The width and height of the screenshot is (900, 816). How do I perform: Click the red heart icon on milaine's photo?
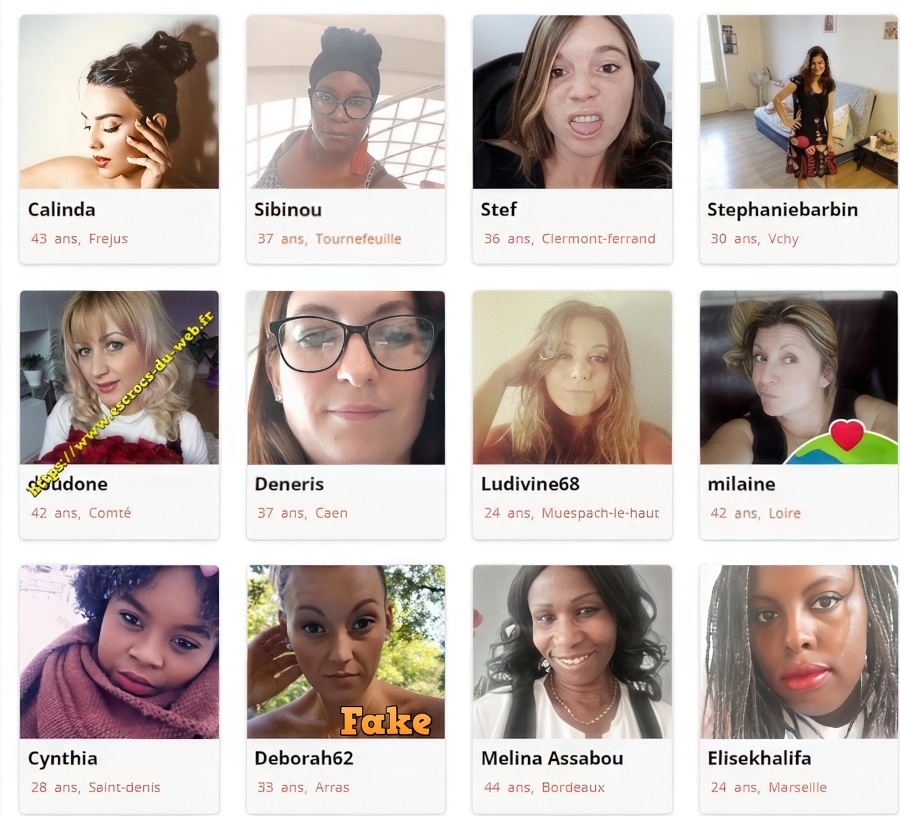(847, 434)
